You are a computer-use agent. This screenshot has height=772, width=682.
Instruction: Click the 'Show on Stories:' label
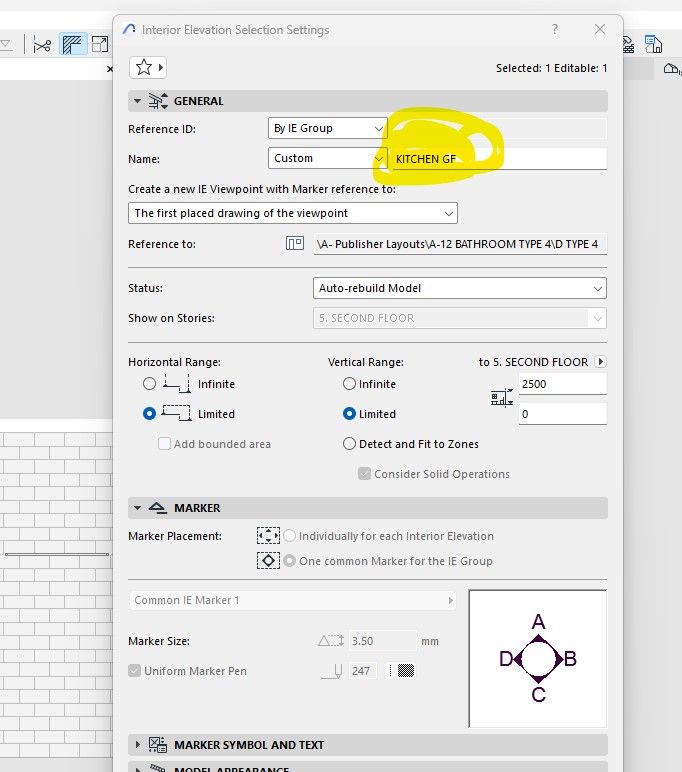click(x=171, y=318)
